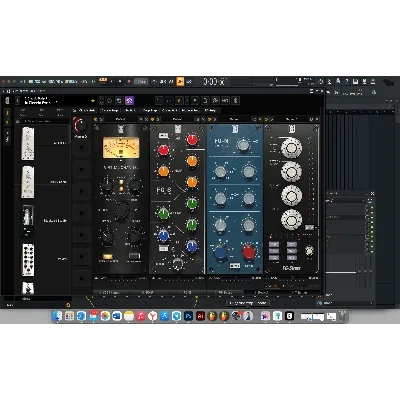Image resolution: width=400 pixels, height=400 pixels.
Task: Click the purple home icon in rack toolbar
Action: point(129,100)
